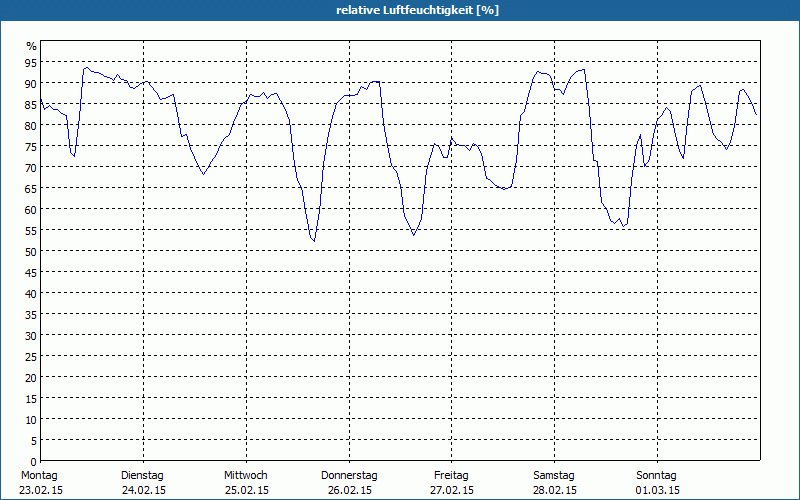The image size is (800, 500).
Task: Click the y-axis value '0'
Action: point(34,462)
